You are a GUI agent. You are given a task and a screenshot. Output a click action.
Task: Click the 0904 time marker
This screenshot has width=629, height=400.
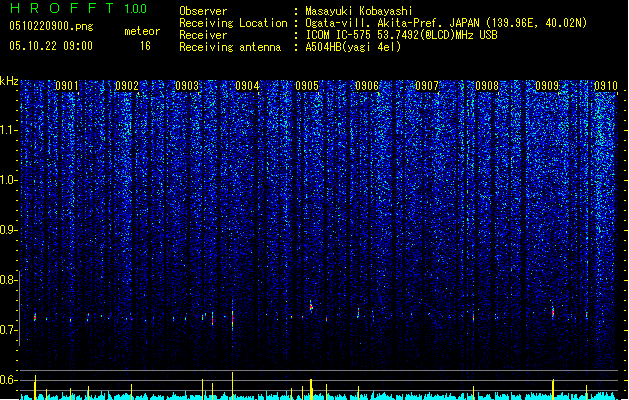click(247, 86)
